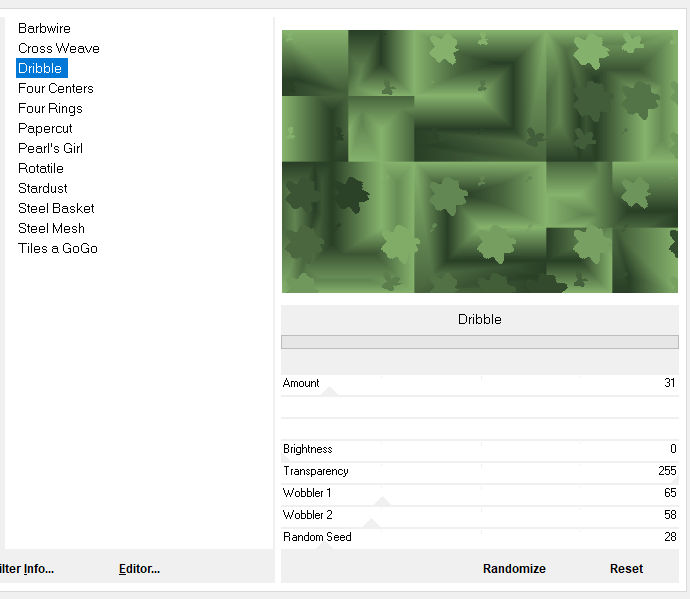Viewport: 690px width, 599px height.
Task: Select the Four Centers filter
Action: 55,88
